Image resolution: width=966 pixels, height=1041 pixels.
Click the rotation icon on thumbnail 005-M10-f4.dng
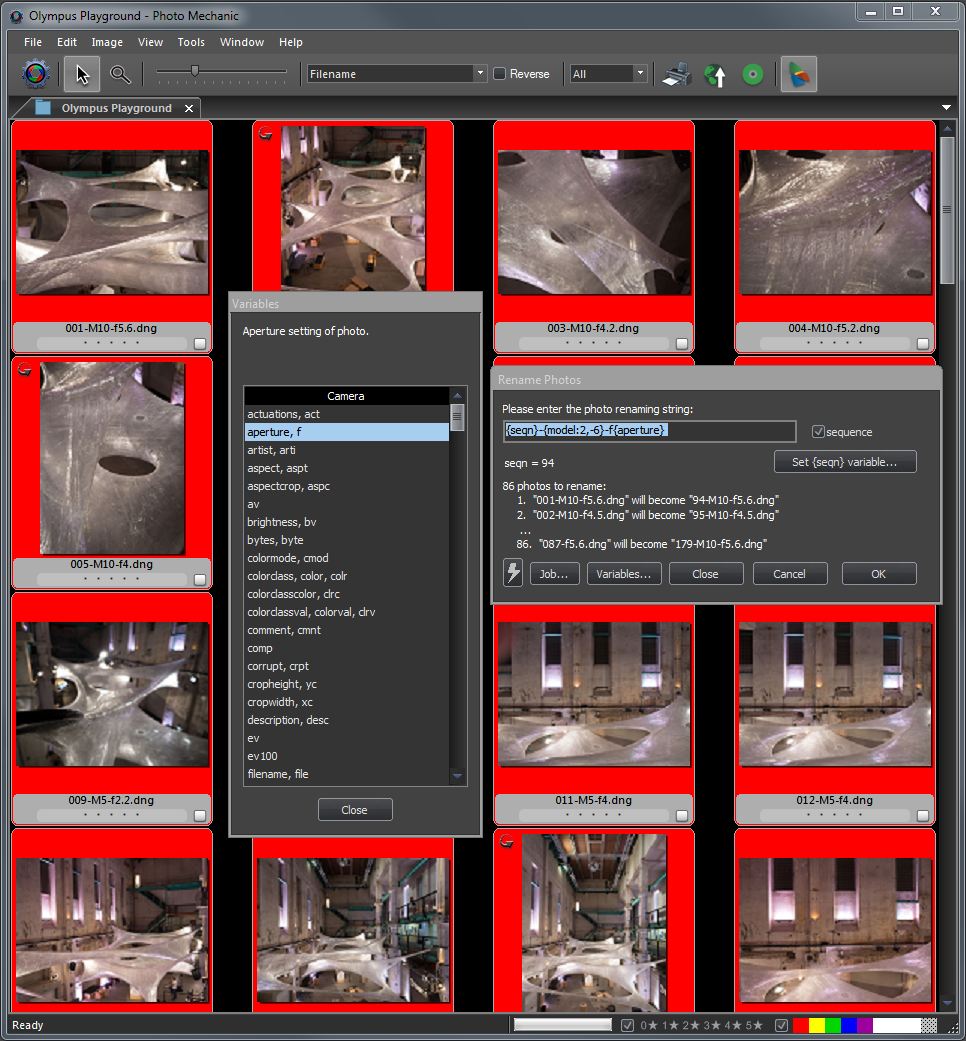(25, 369)
